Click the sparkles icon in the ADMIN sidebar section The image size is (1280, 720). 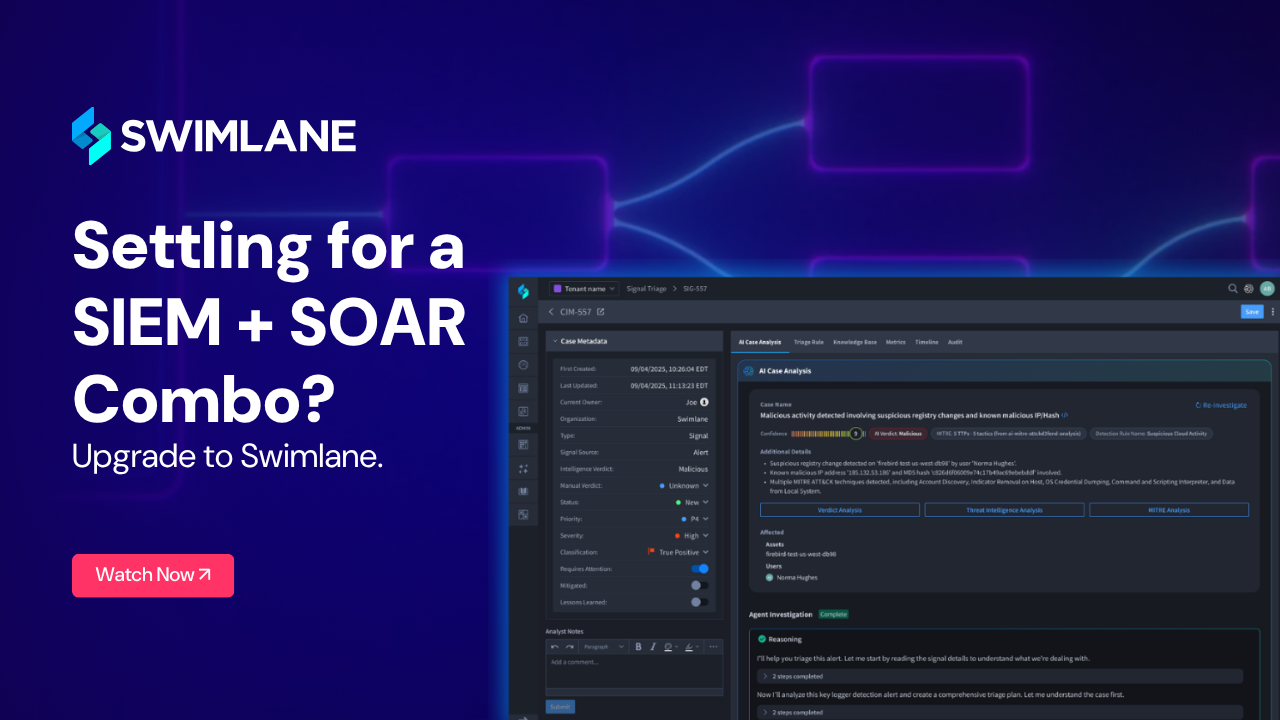(x=523, y=468)
